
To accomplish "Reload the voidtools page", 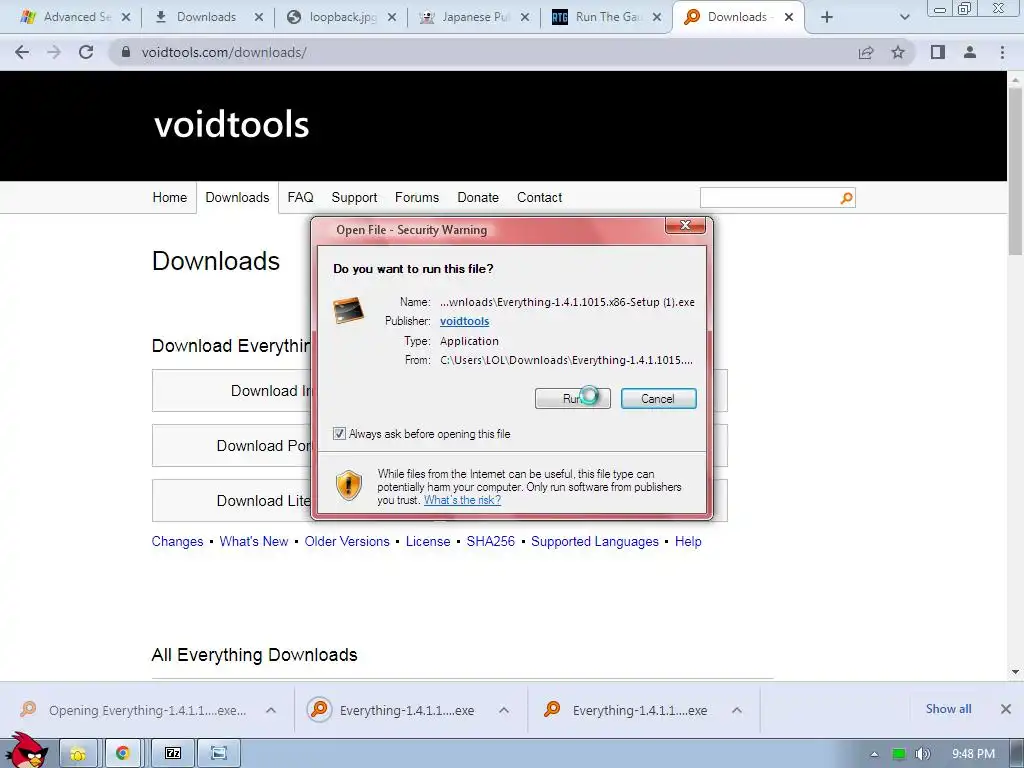I will coord(86,52).
